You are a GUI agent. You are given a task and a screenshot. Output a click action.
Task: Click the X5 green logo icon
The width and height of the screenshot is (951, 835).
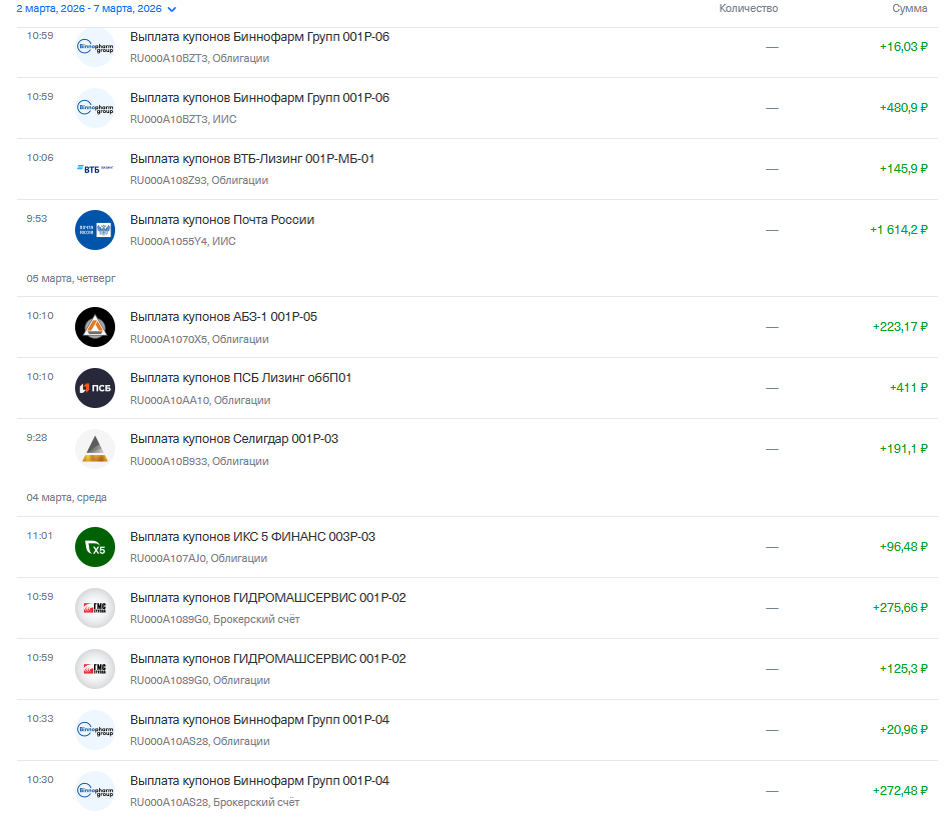pyautogui.click(x=95, y=547)
